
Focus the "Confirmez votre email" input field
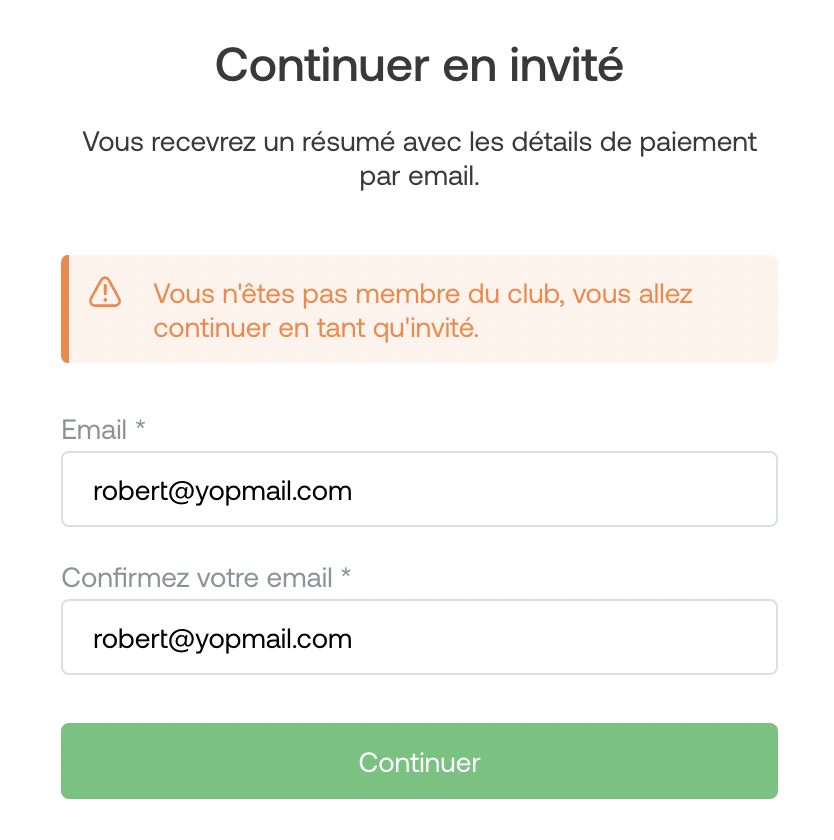click(x=419, y=638)
